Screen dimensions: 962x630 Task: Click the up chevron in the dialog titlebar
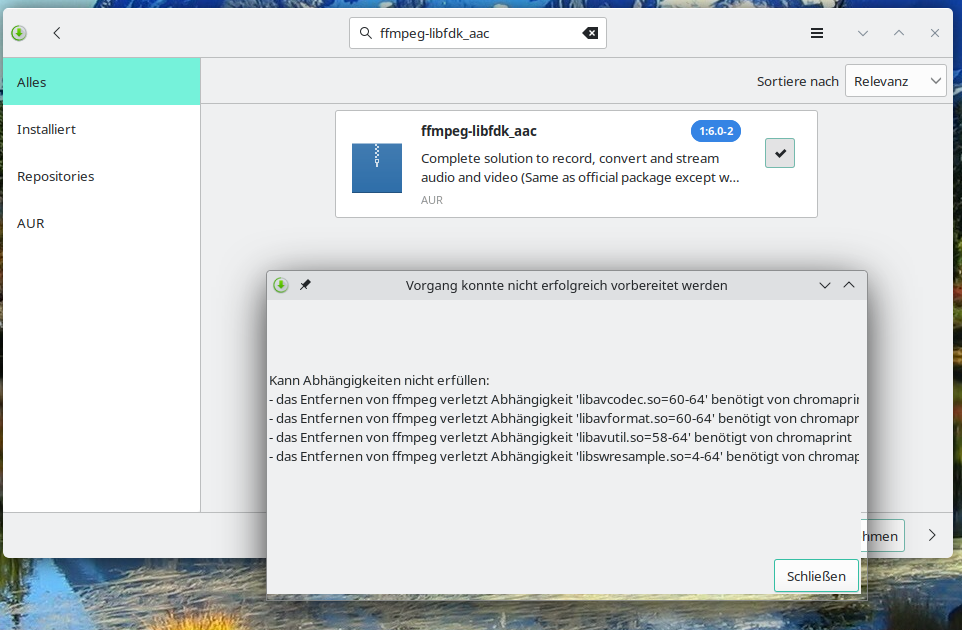[x=849, y=285]
